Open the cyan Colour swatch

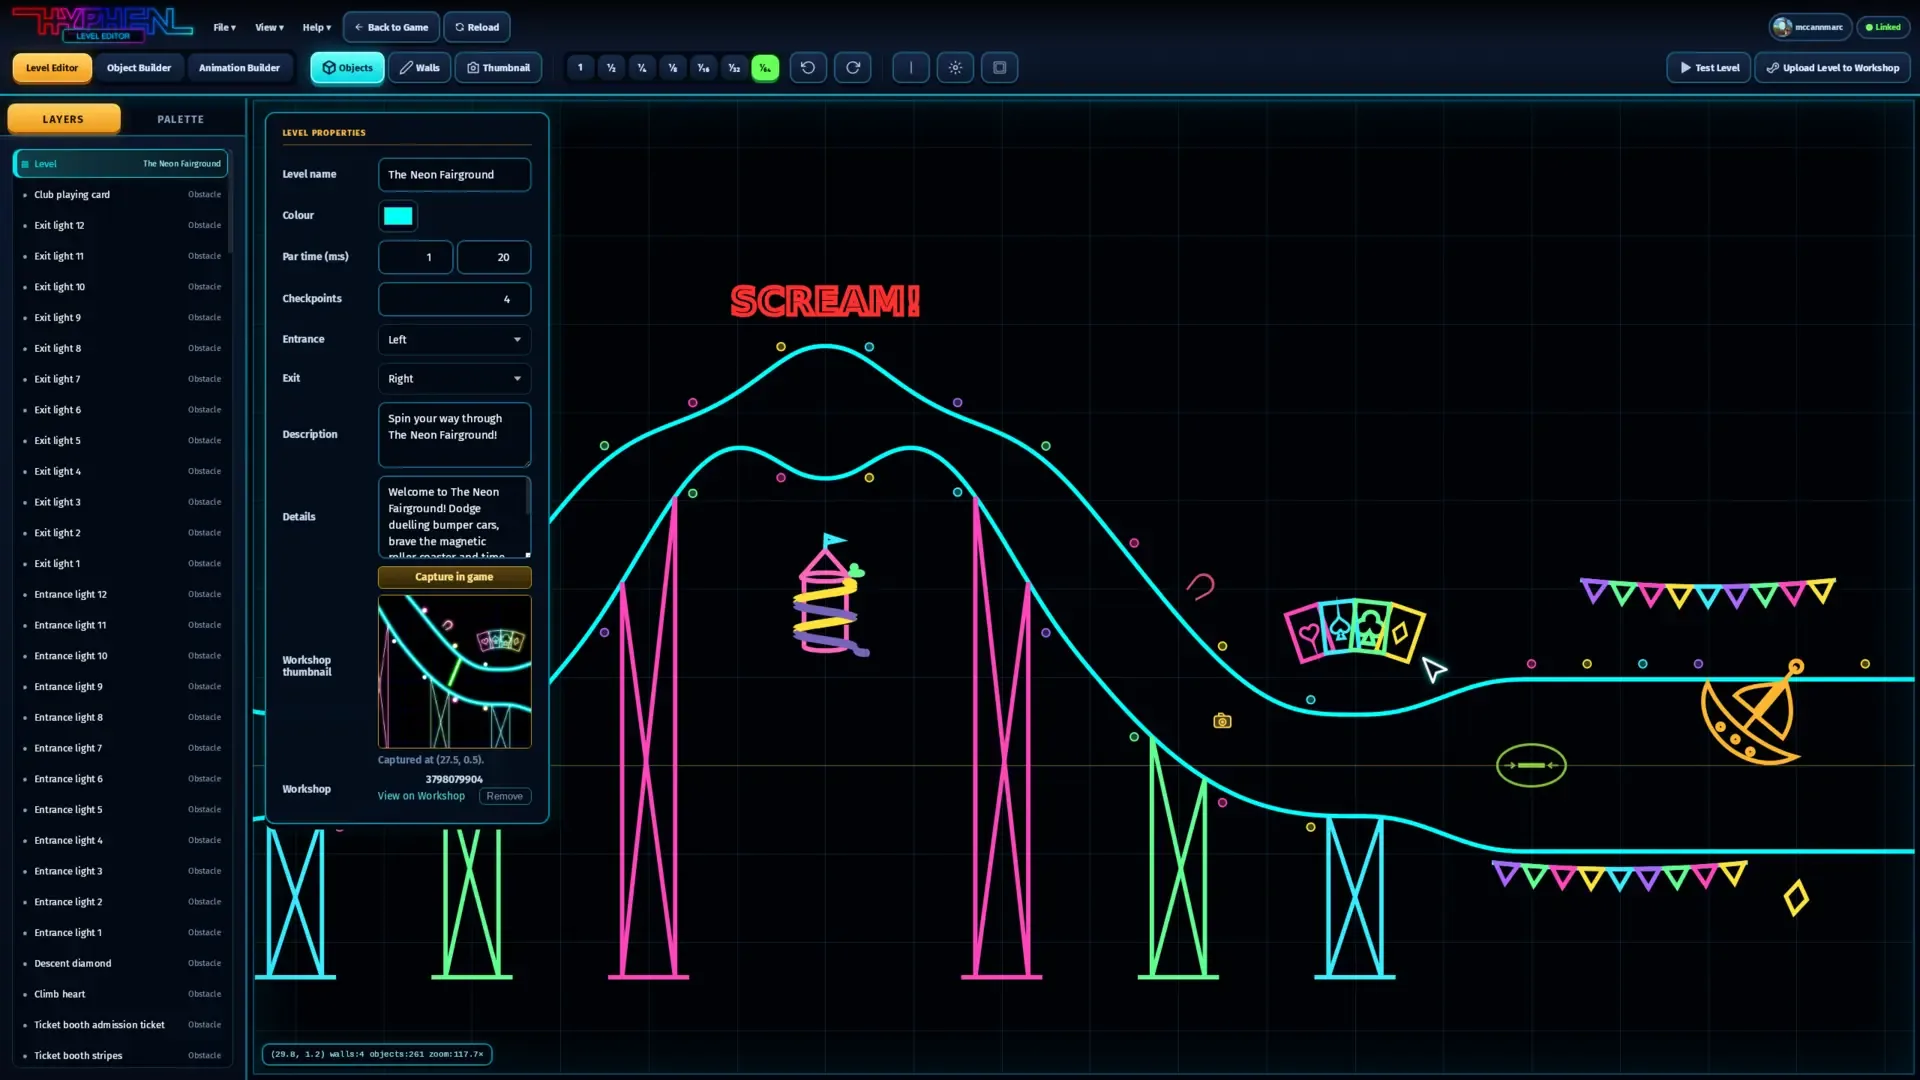pos(398,216)
